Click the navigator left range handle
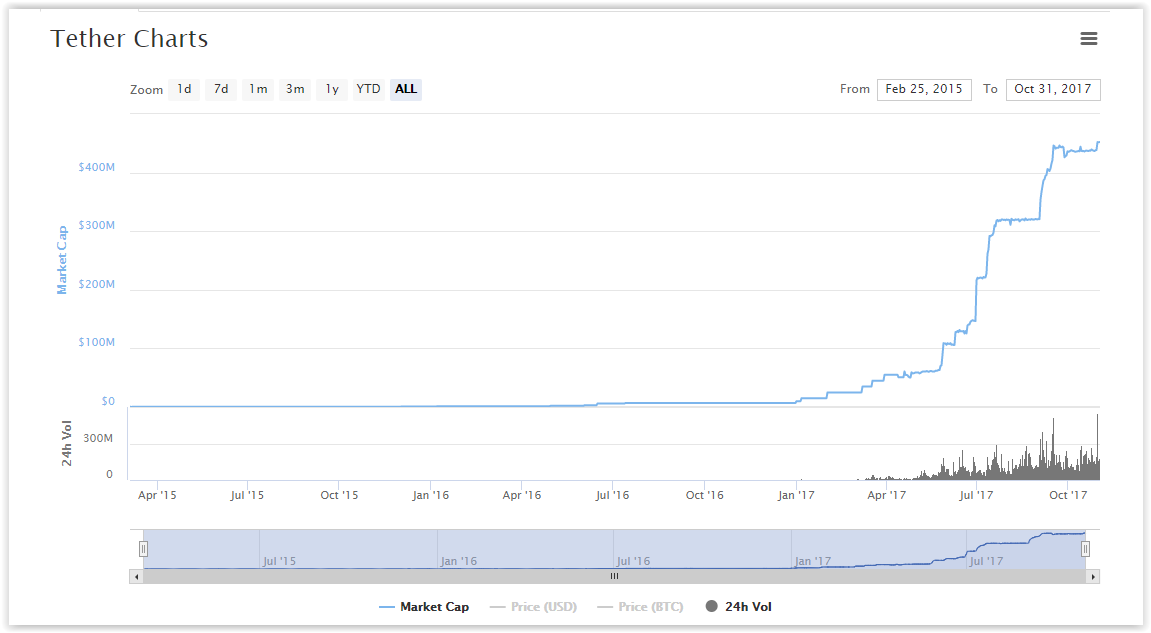This screenshot has height=633, width=1151. 144,549
